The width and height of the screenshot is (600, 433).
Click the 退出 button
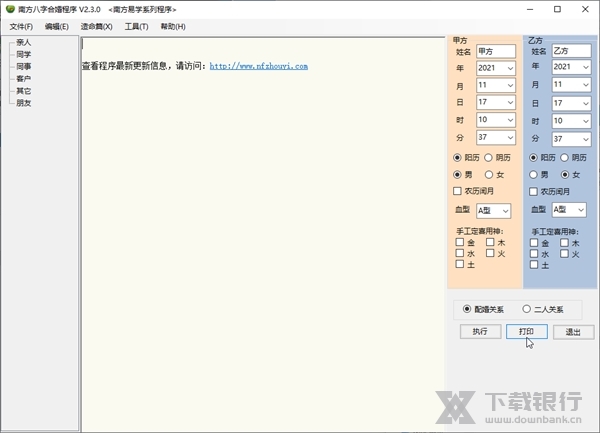(x=573, y=332)
